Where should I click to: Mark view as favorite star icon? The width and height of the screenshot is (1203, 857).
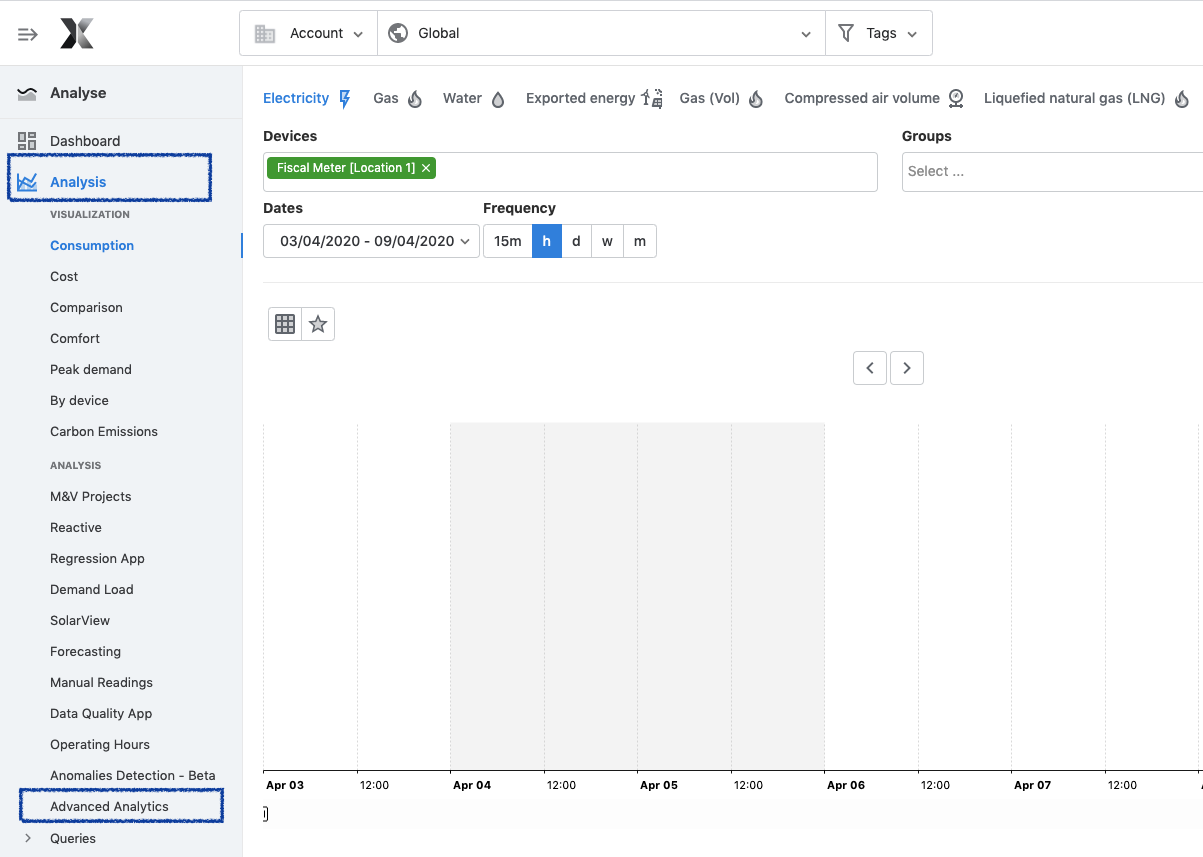318,324
